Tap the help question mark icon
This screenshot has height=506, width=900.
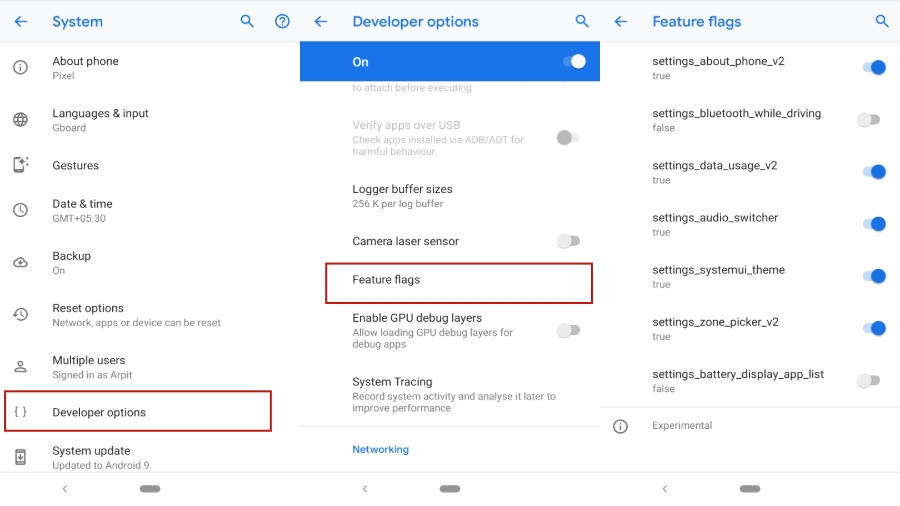click(x=282, y=21)
